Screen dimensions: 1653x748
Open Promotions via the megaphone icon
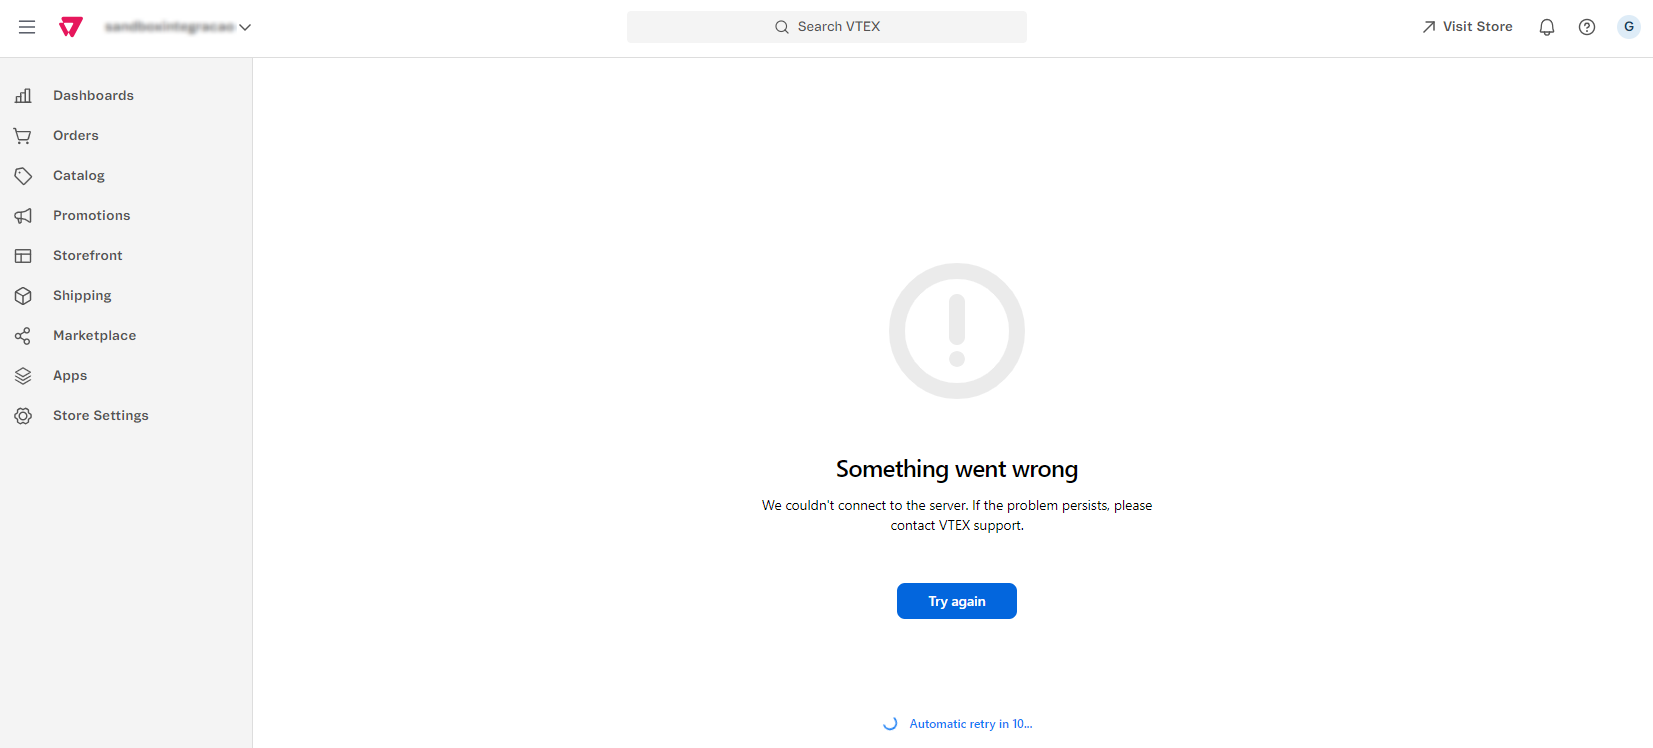point(23,215)
